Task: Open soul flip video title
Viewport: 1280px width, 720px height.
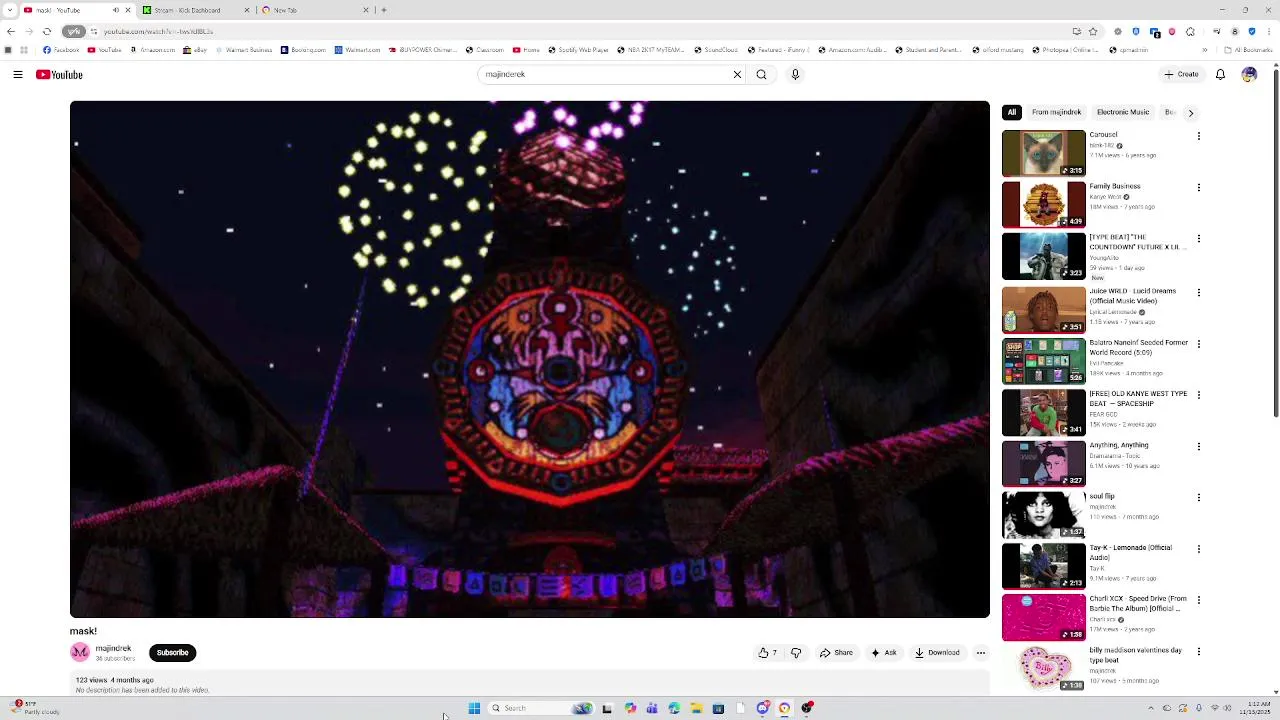Action: click(1102, 496)
